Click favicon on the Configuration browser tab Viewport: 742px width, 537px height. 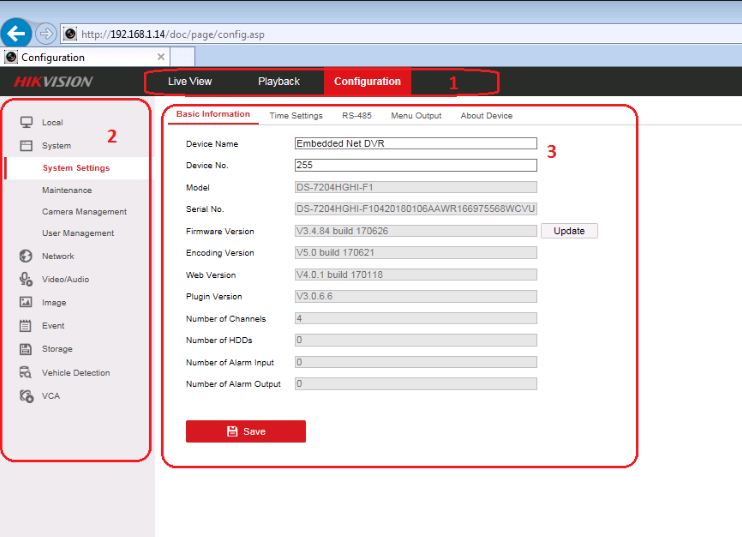[x=11, y=57]
